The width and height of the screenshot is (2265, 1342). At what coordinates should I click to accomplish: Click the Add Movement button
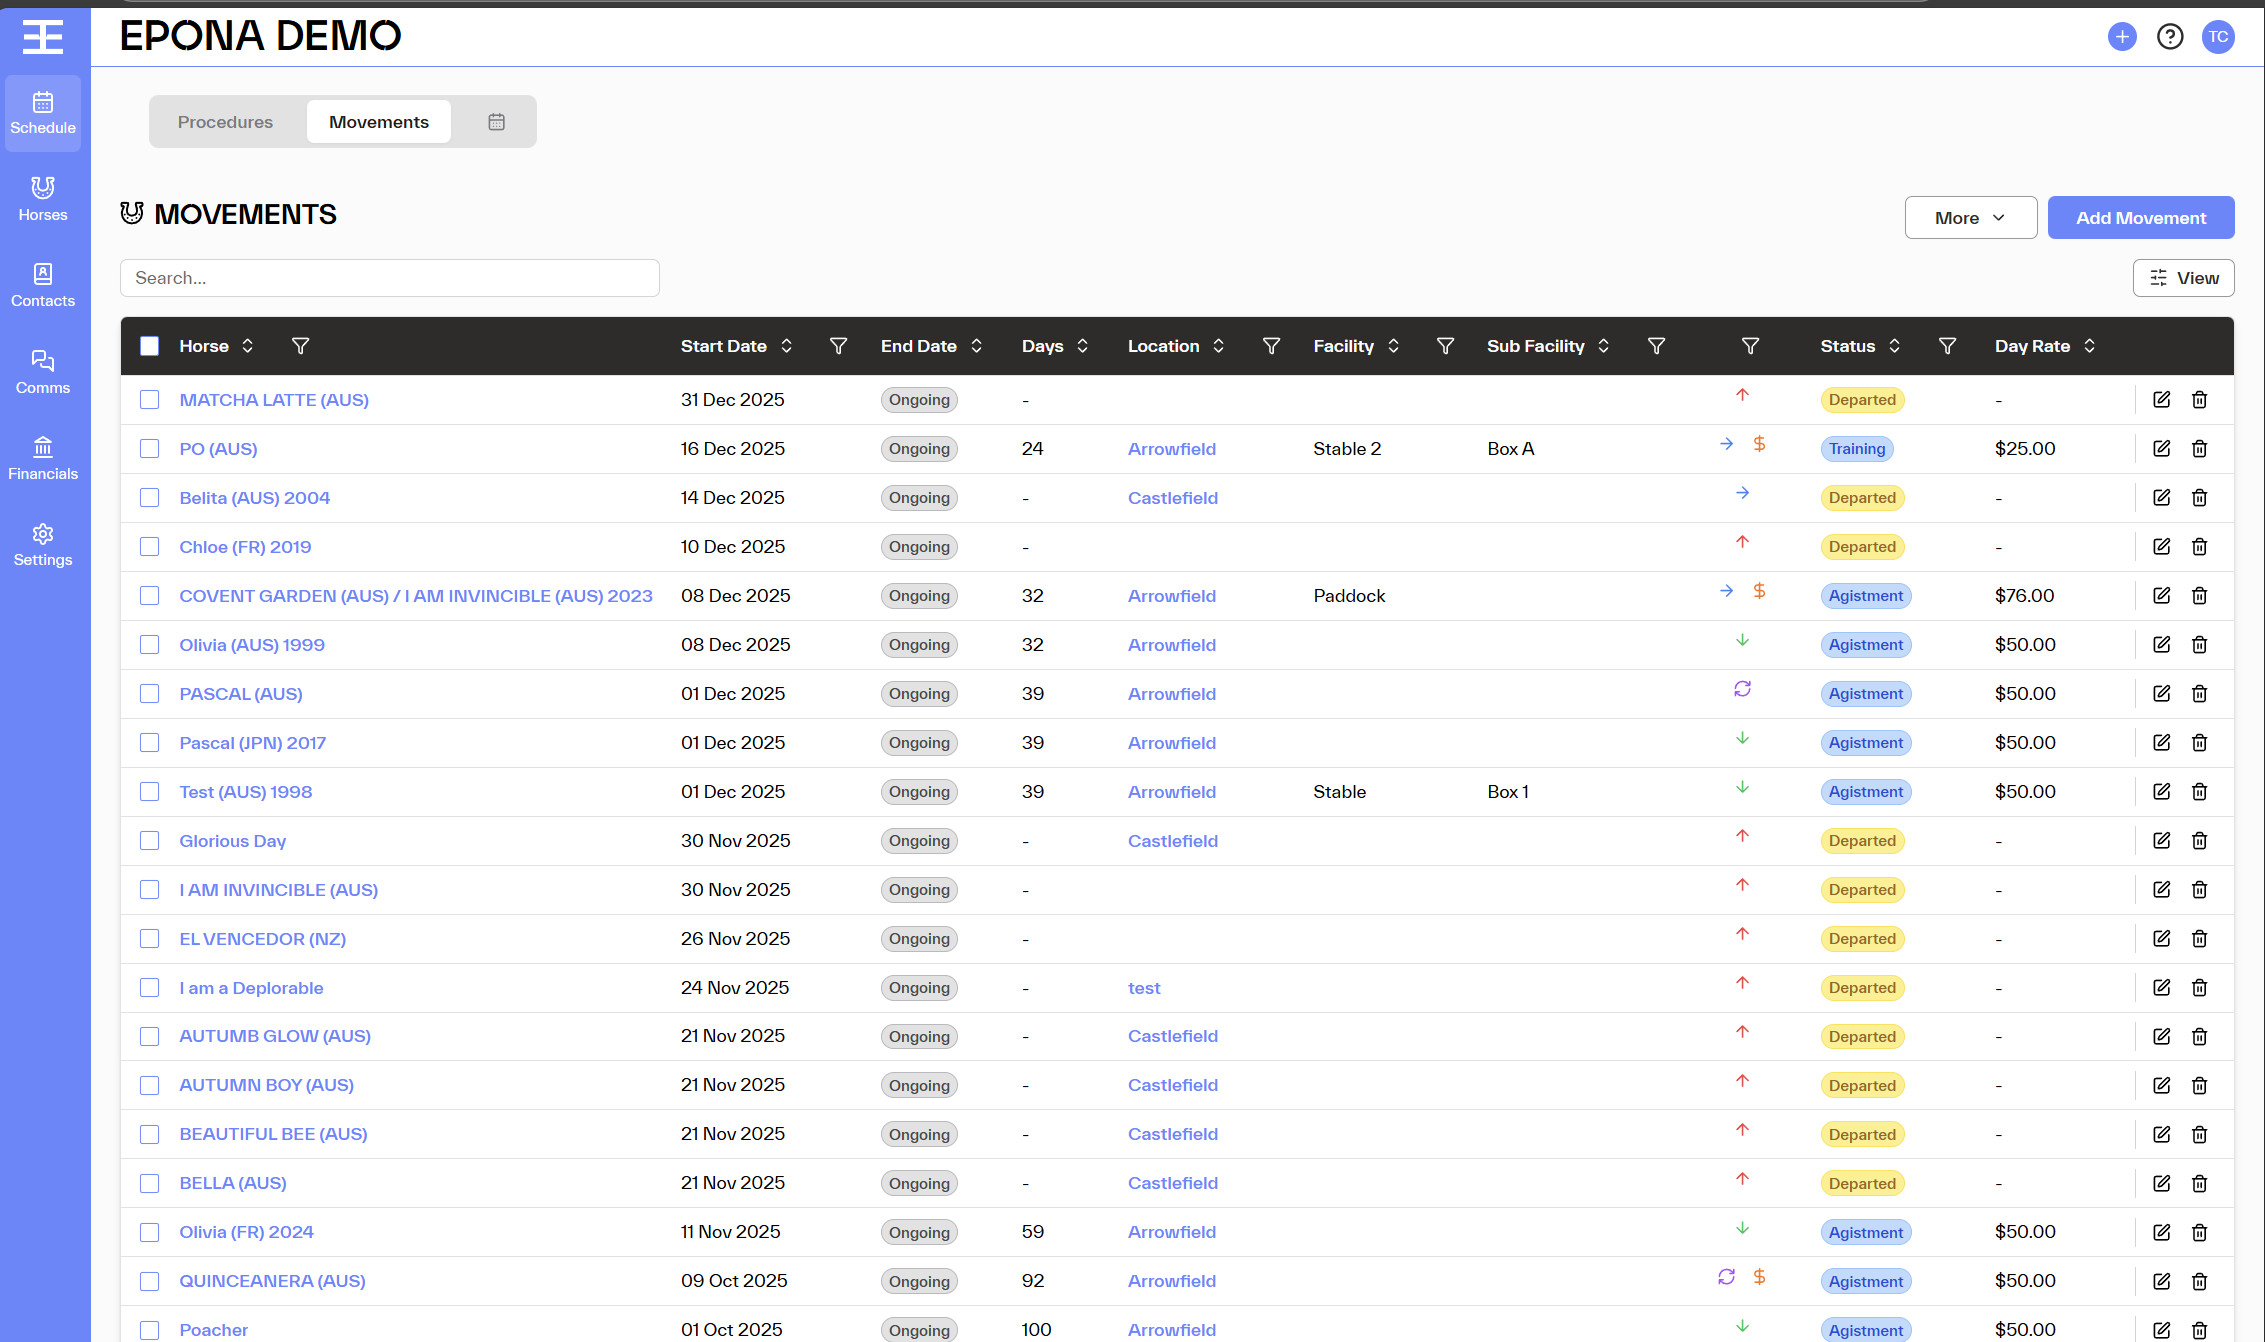(x=2140, y=218)
